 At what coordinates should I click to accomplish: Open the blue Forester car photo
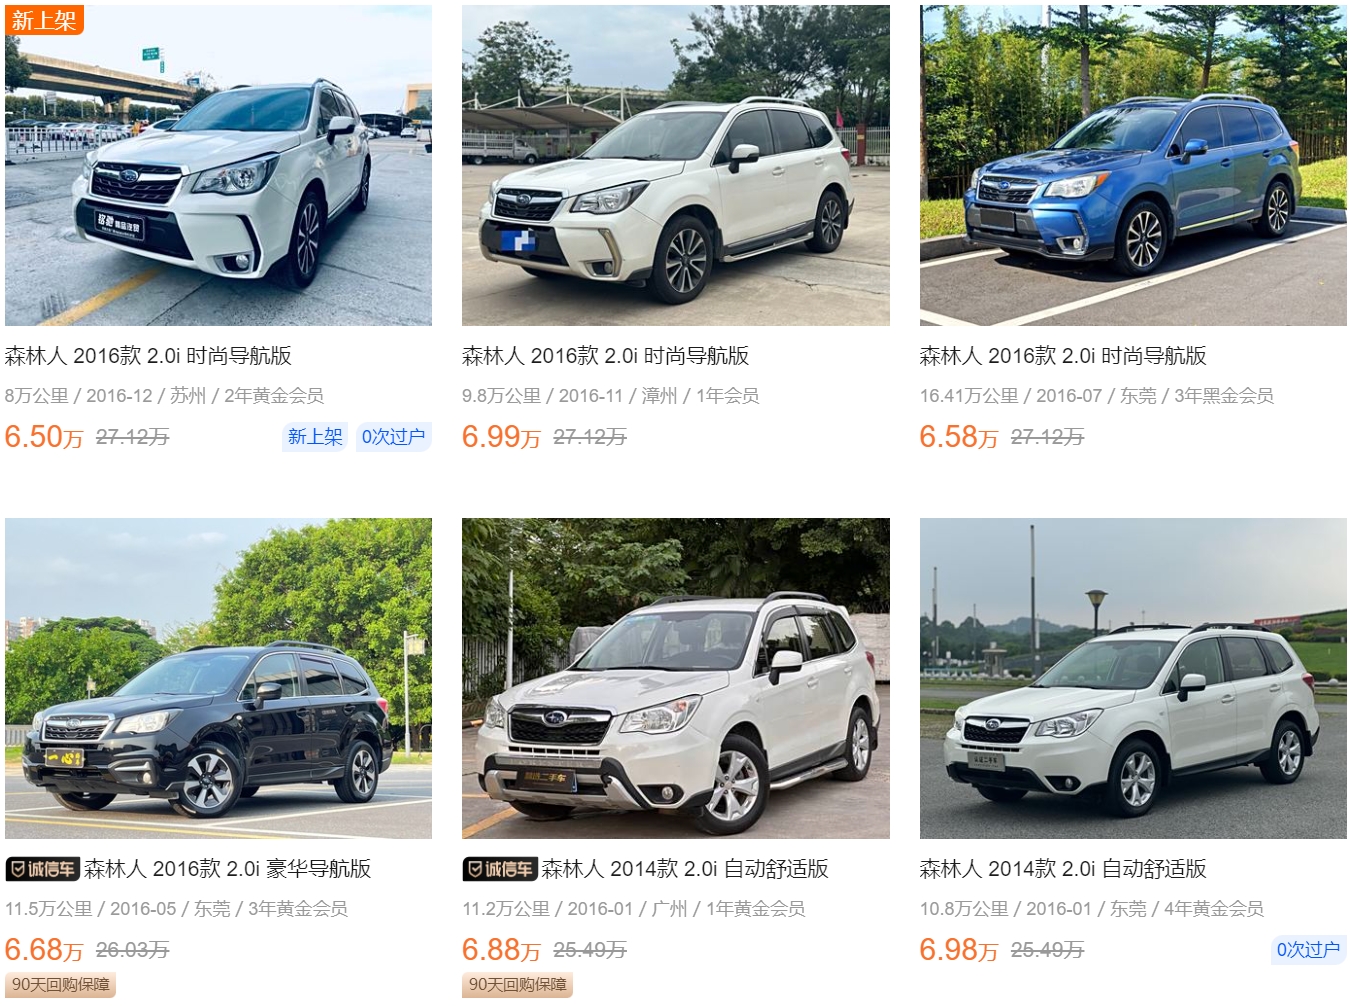tap(1133, 165)
